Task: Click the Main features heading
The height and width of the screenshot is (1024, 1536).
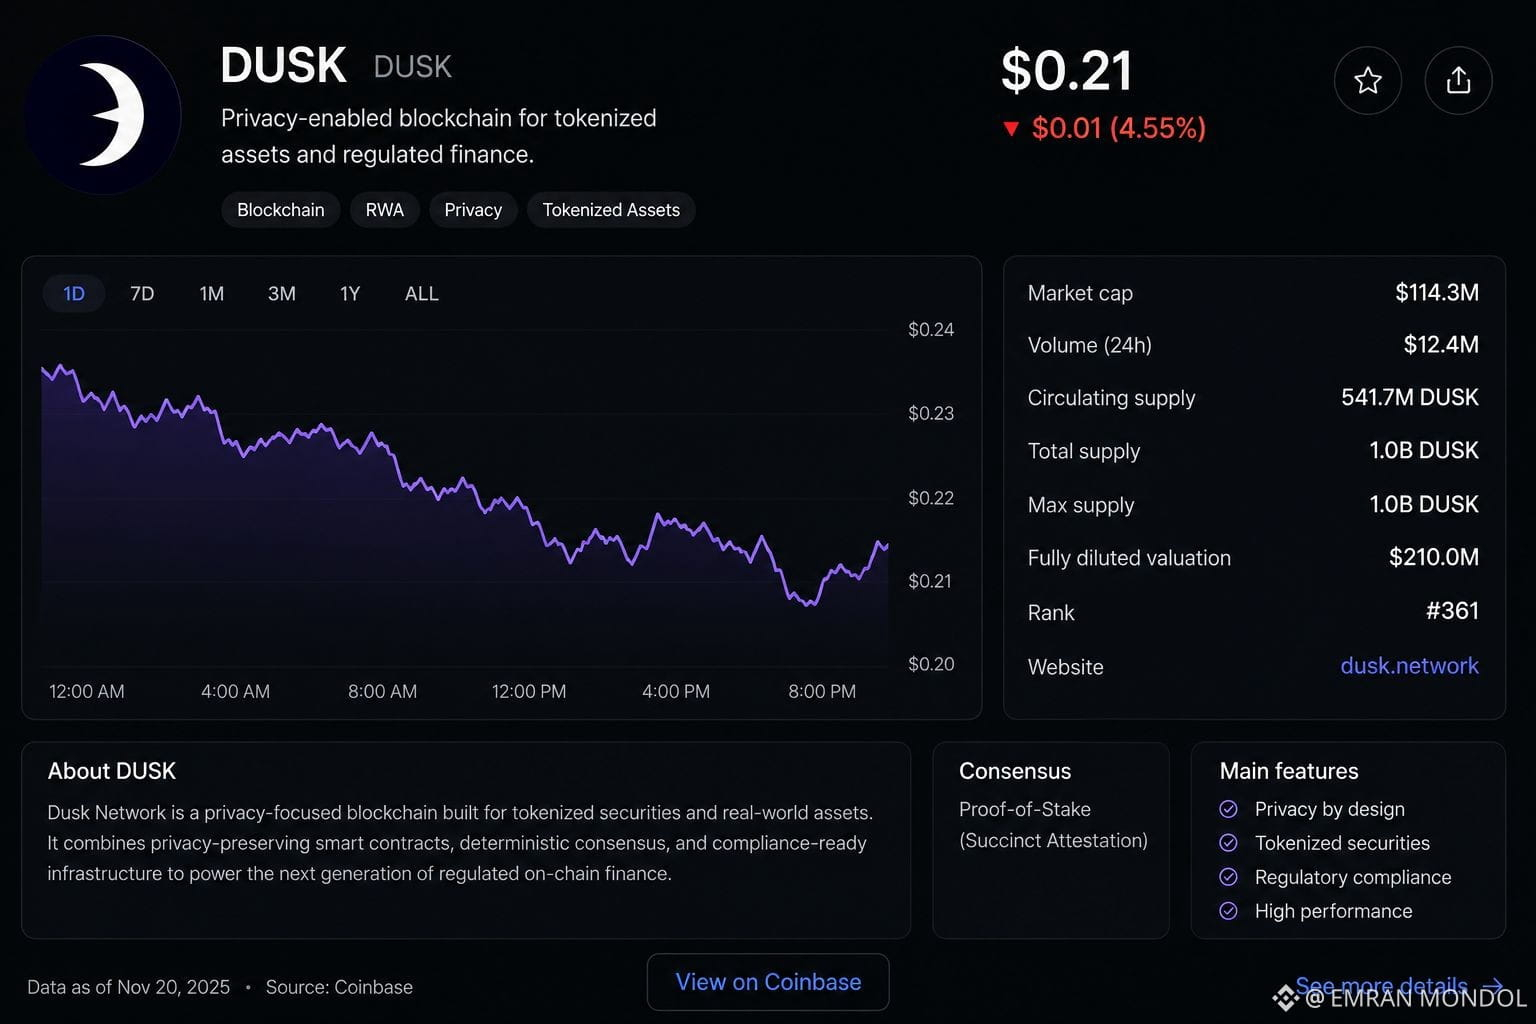Action: (x=1289, y=771)
